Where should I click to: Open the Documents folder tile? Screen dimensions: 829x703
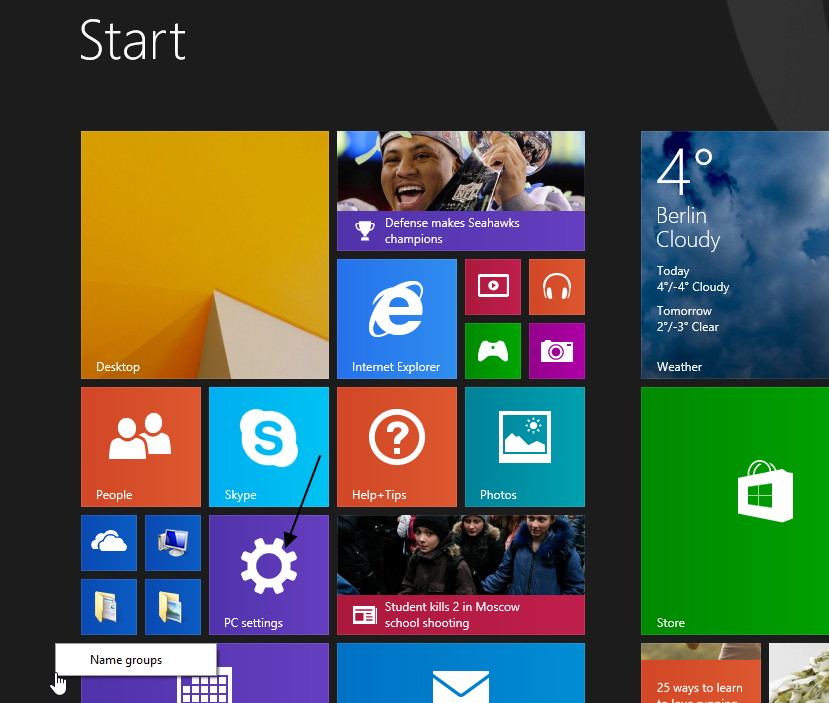109,607
